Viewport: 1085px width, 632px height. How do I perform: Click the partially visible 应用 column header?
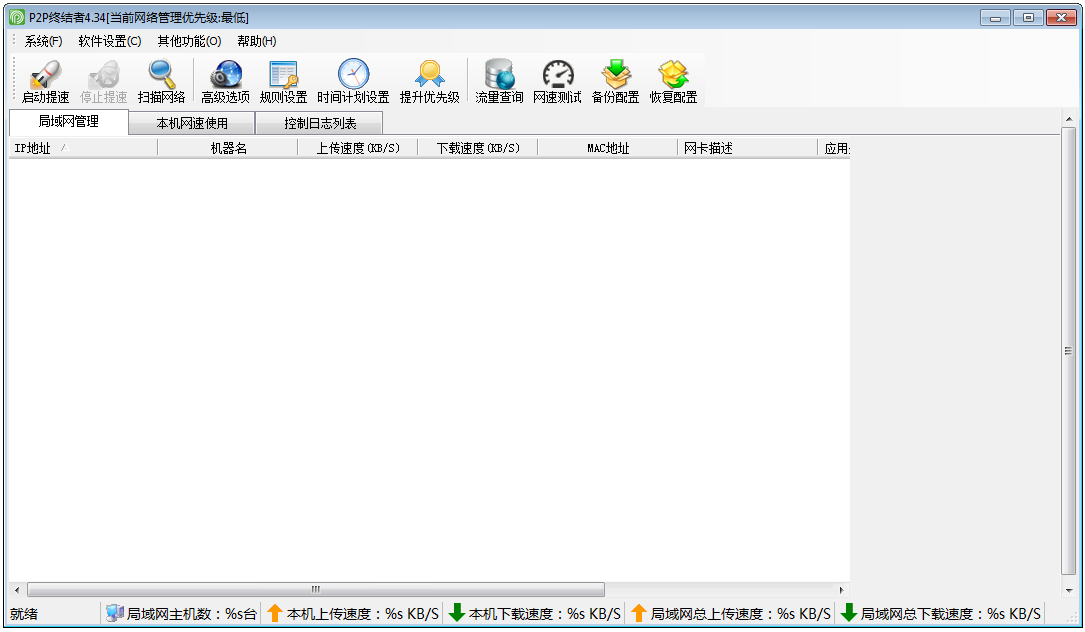coord(835,148)
